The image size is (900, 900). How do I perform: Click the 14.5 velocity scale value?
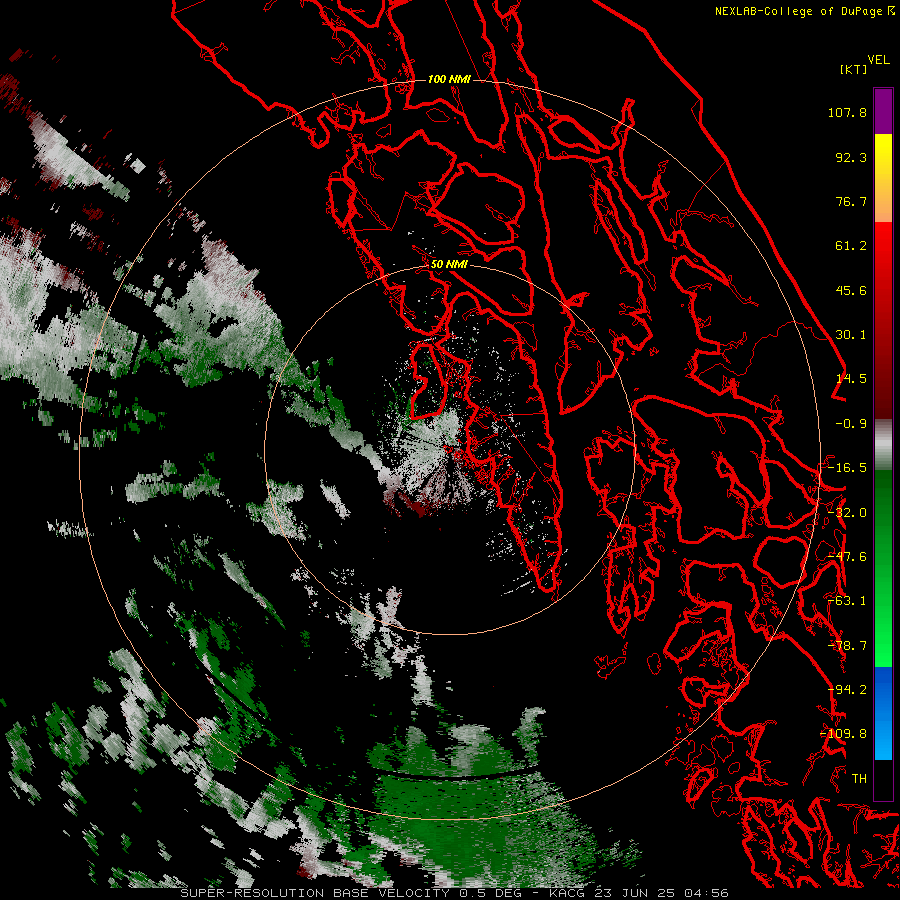pyautogui.click(x=851, y=379)
